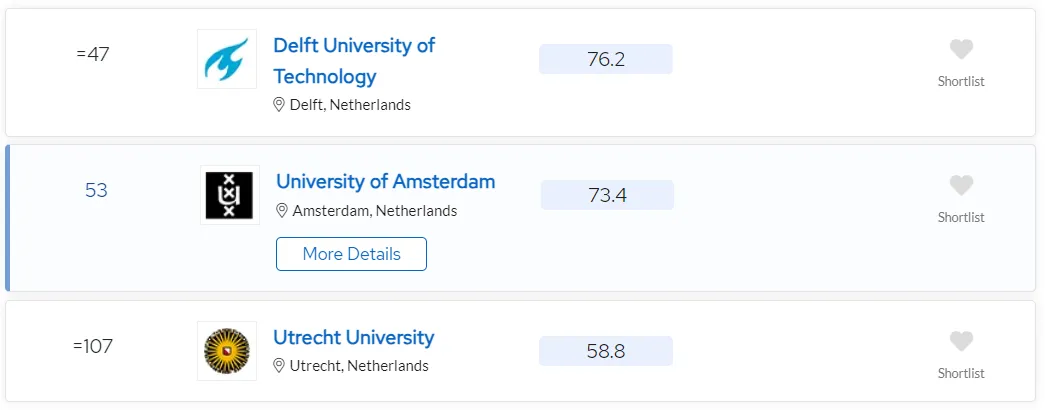Click rank =47 label

93,55
